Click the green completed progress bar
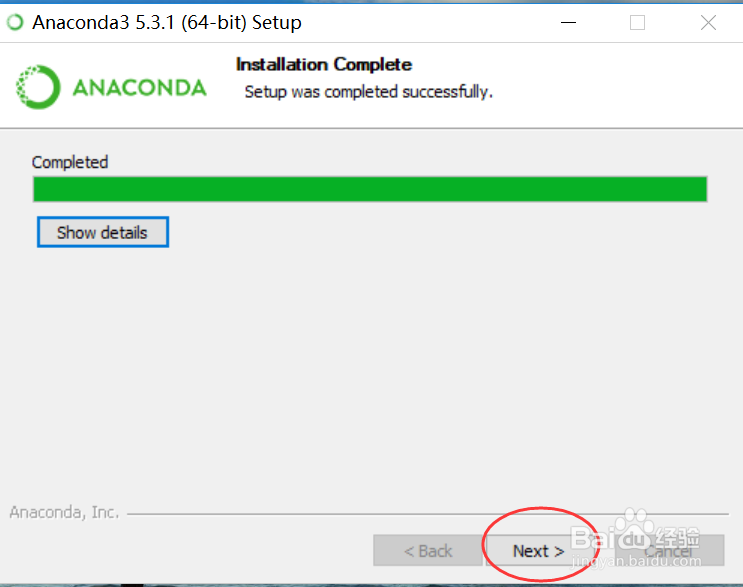This screenshot has height=587, width=743. (370, 189)
